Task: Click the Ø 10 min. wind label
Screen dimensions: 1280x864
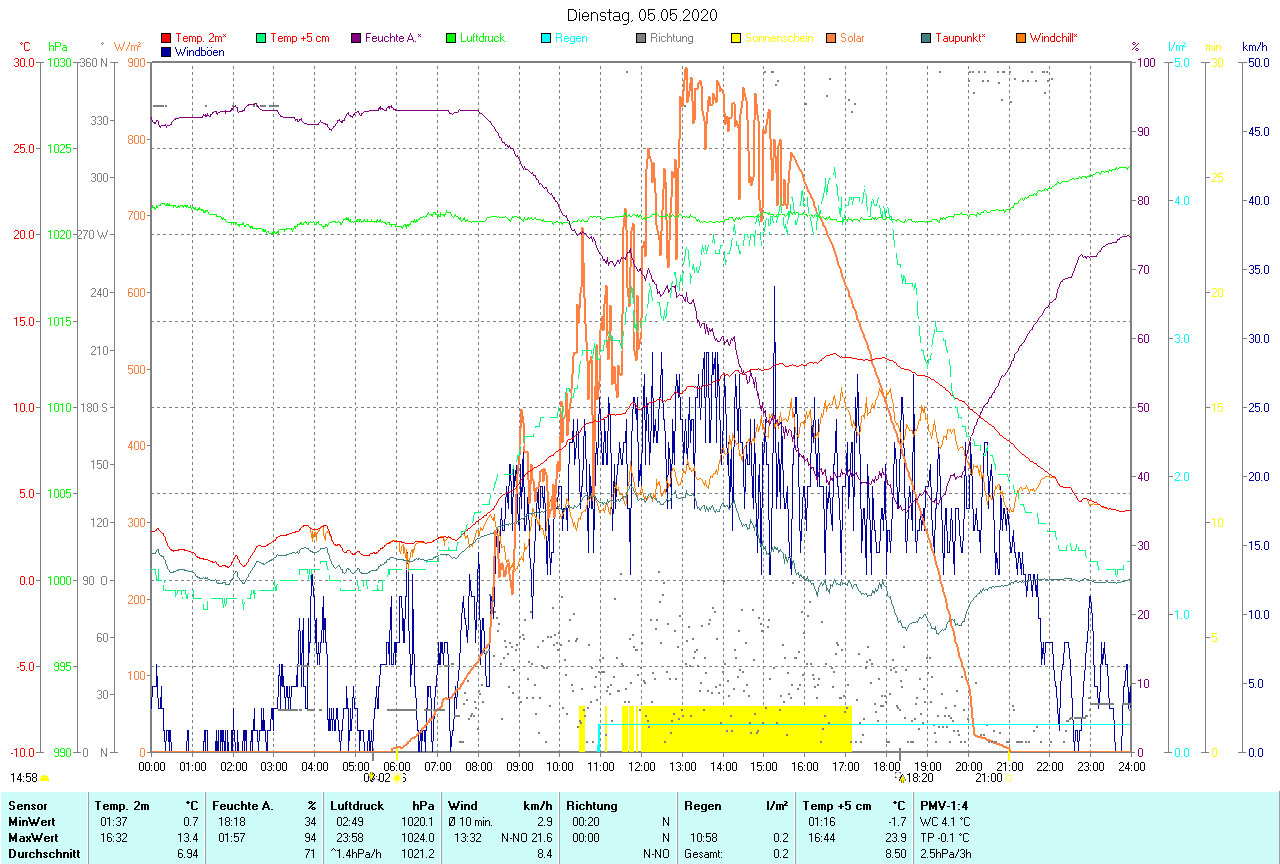Action: click(x=469, y=822)
